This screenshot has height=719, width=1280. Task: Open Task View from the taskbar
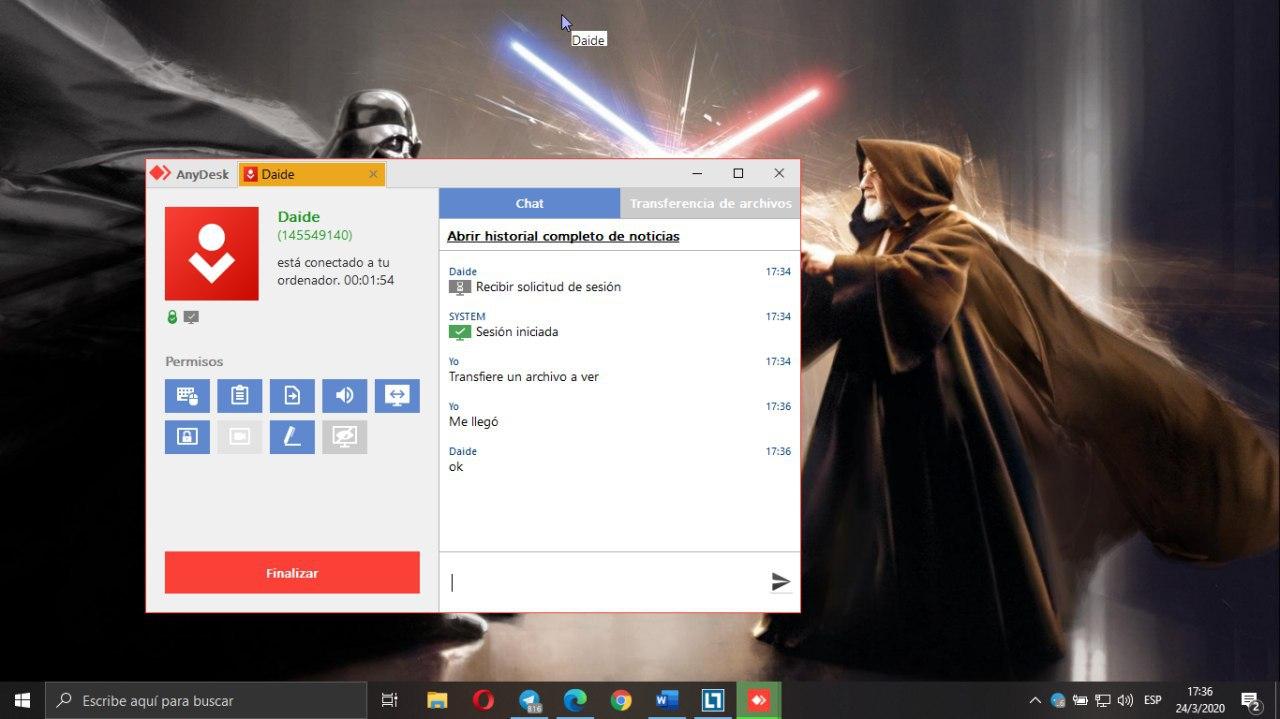[x=390, y=700]
